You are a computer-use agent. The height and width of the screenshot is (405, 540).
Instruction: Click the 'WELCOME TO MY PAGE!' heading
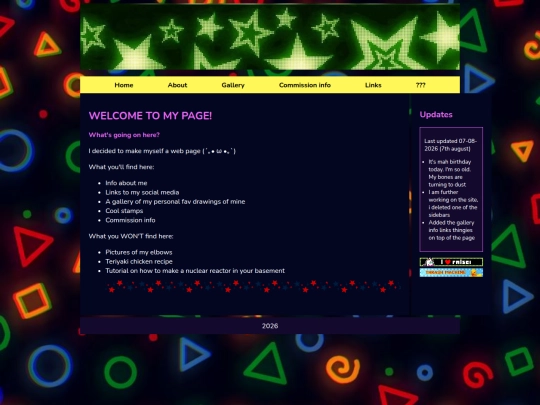pyautogui.click(x=150, y=116)
